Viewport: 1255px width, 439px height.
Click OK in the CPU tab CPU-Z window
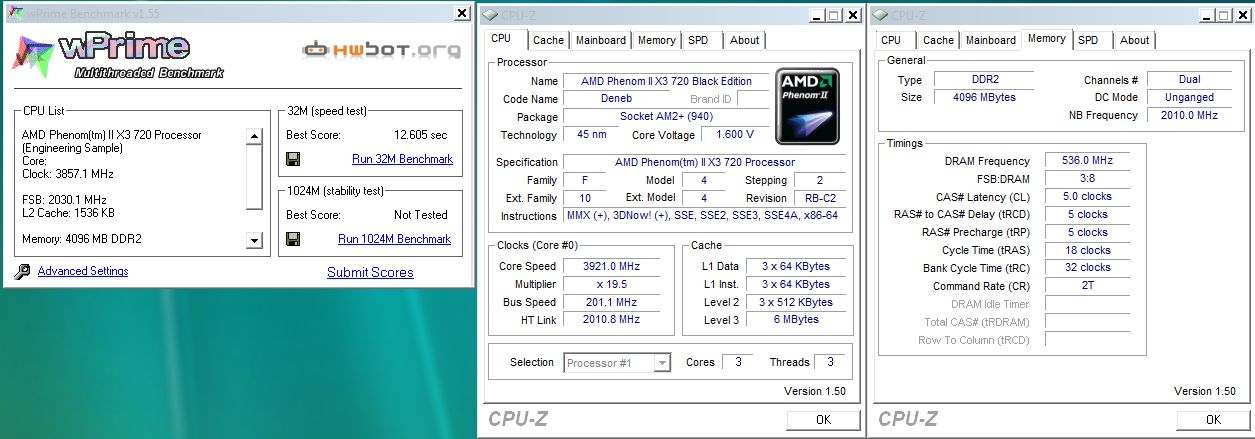(x=823, y=420)
